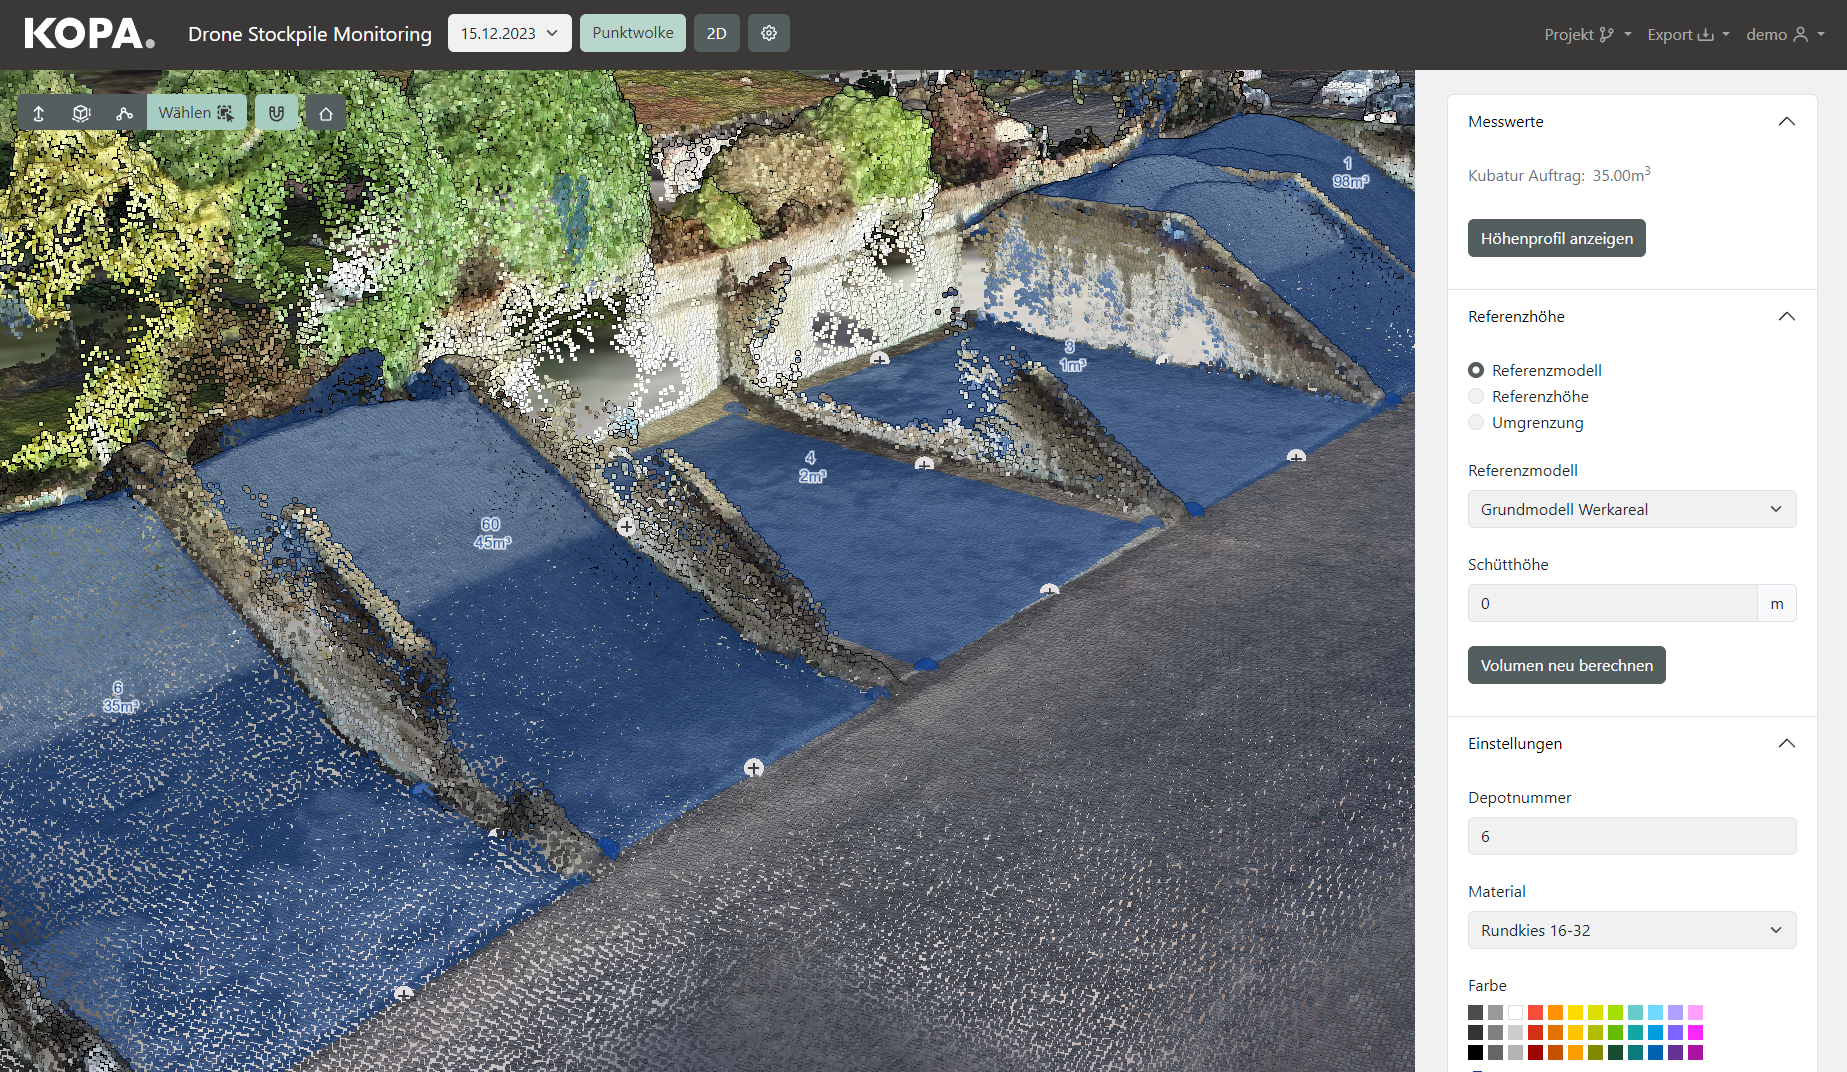The image size is (1847, 1072).
Task: Reset view with the home icon
Action: tap(326, 113)
